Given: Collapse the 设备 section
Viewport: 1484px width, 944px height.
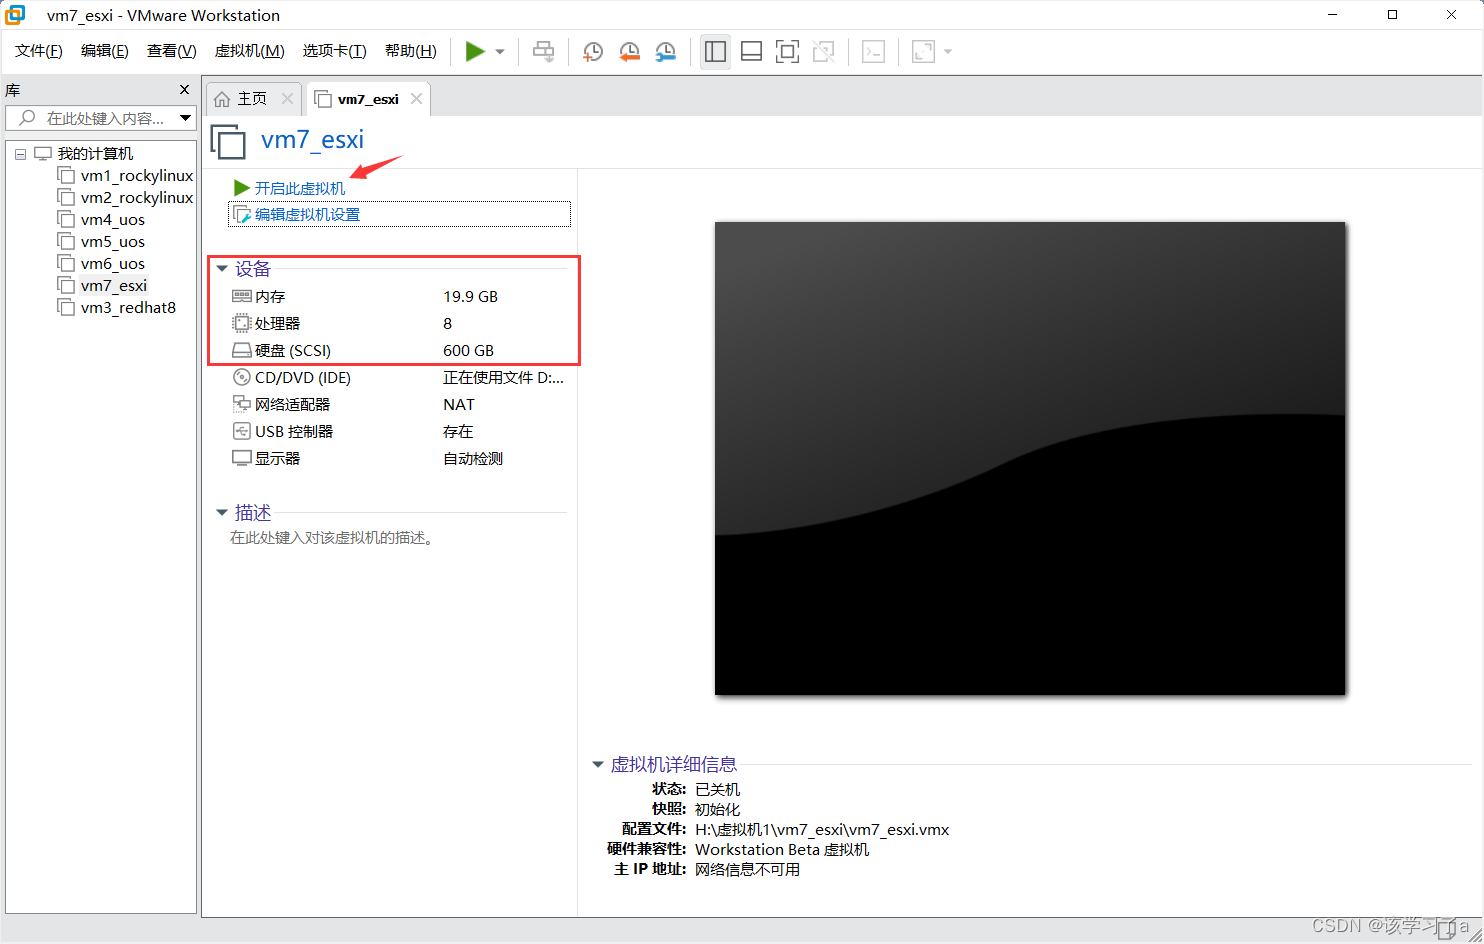Looking at the screenshot, I should click(222, 269).
